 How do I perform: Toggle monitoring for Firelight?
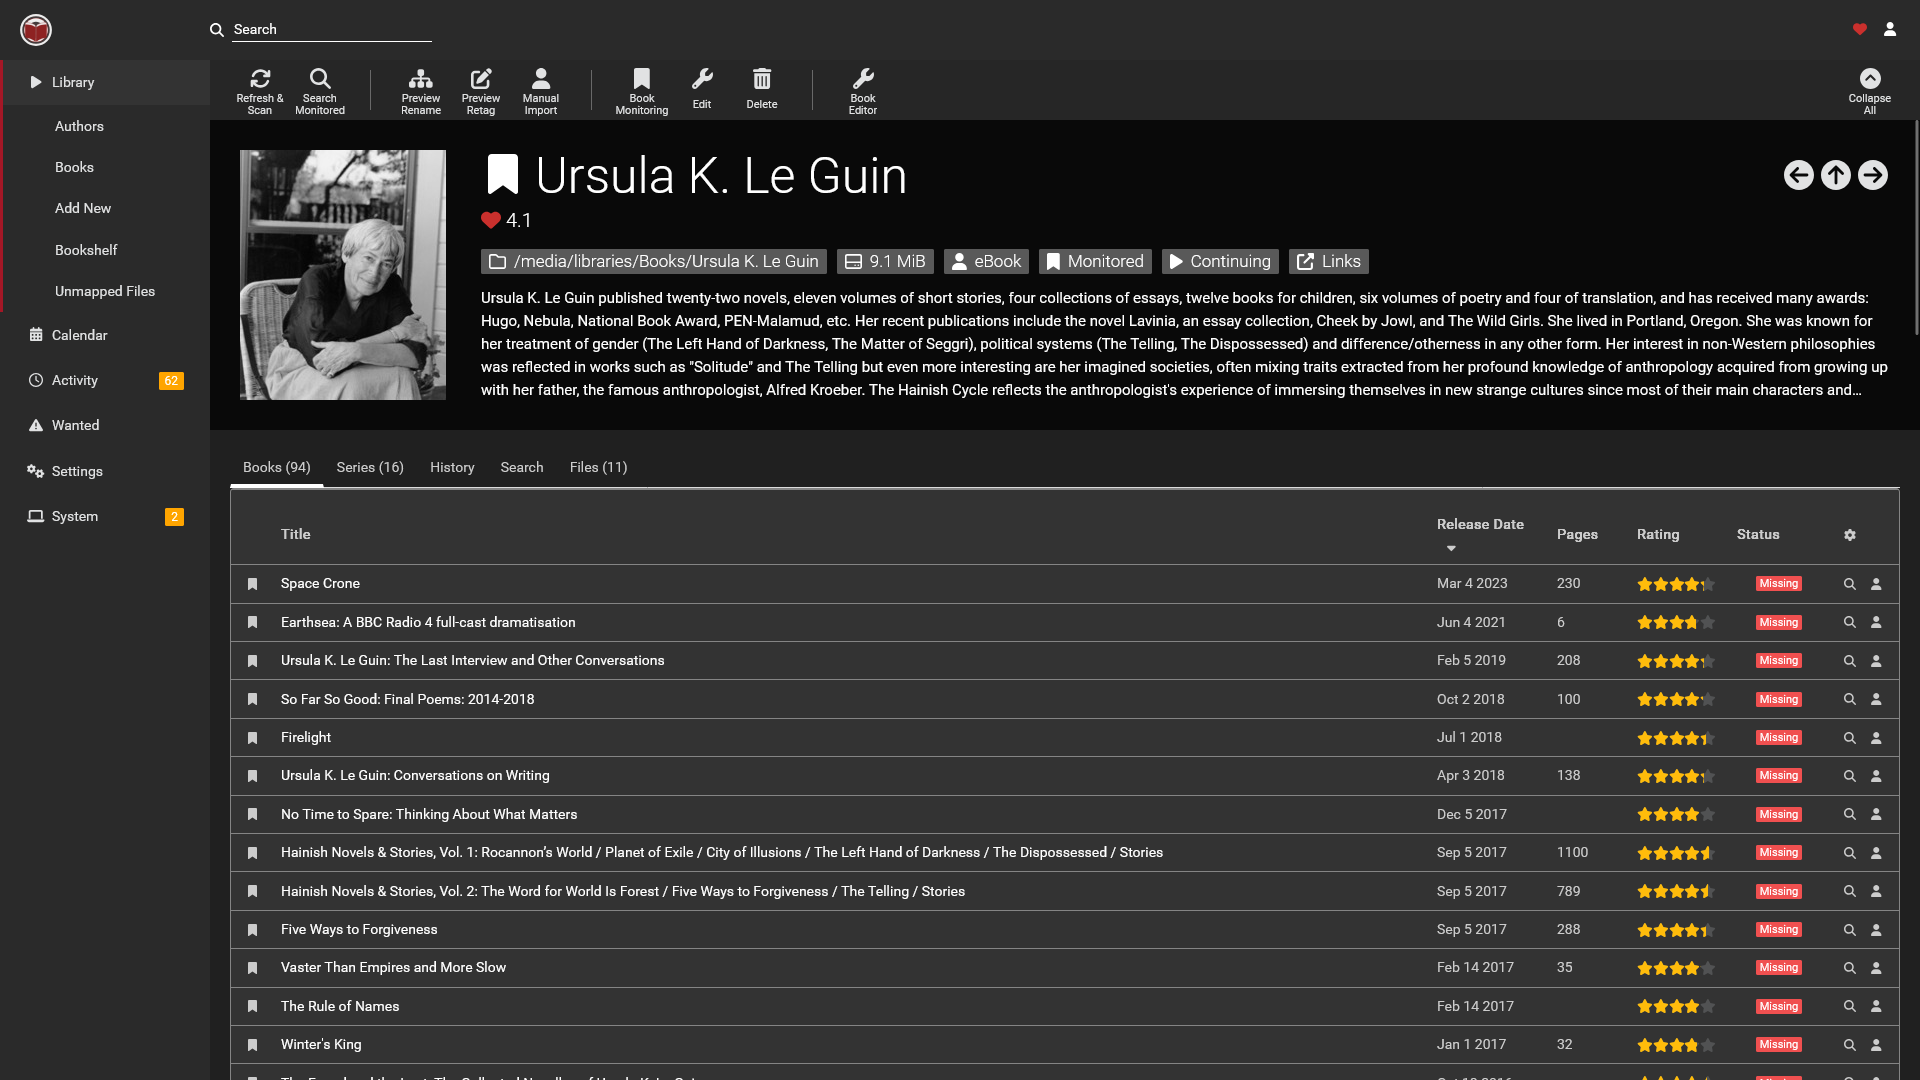(x=253, y=738)
